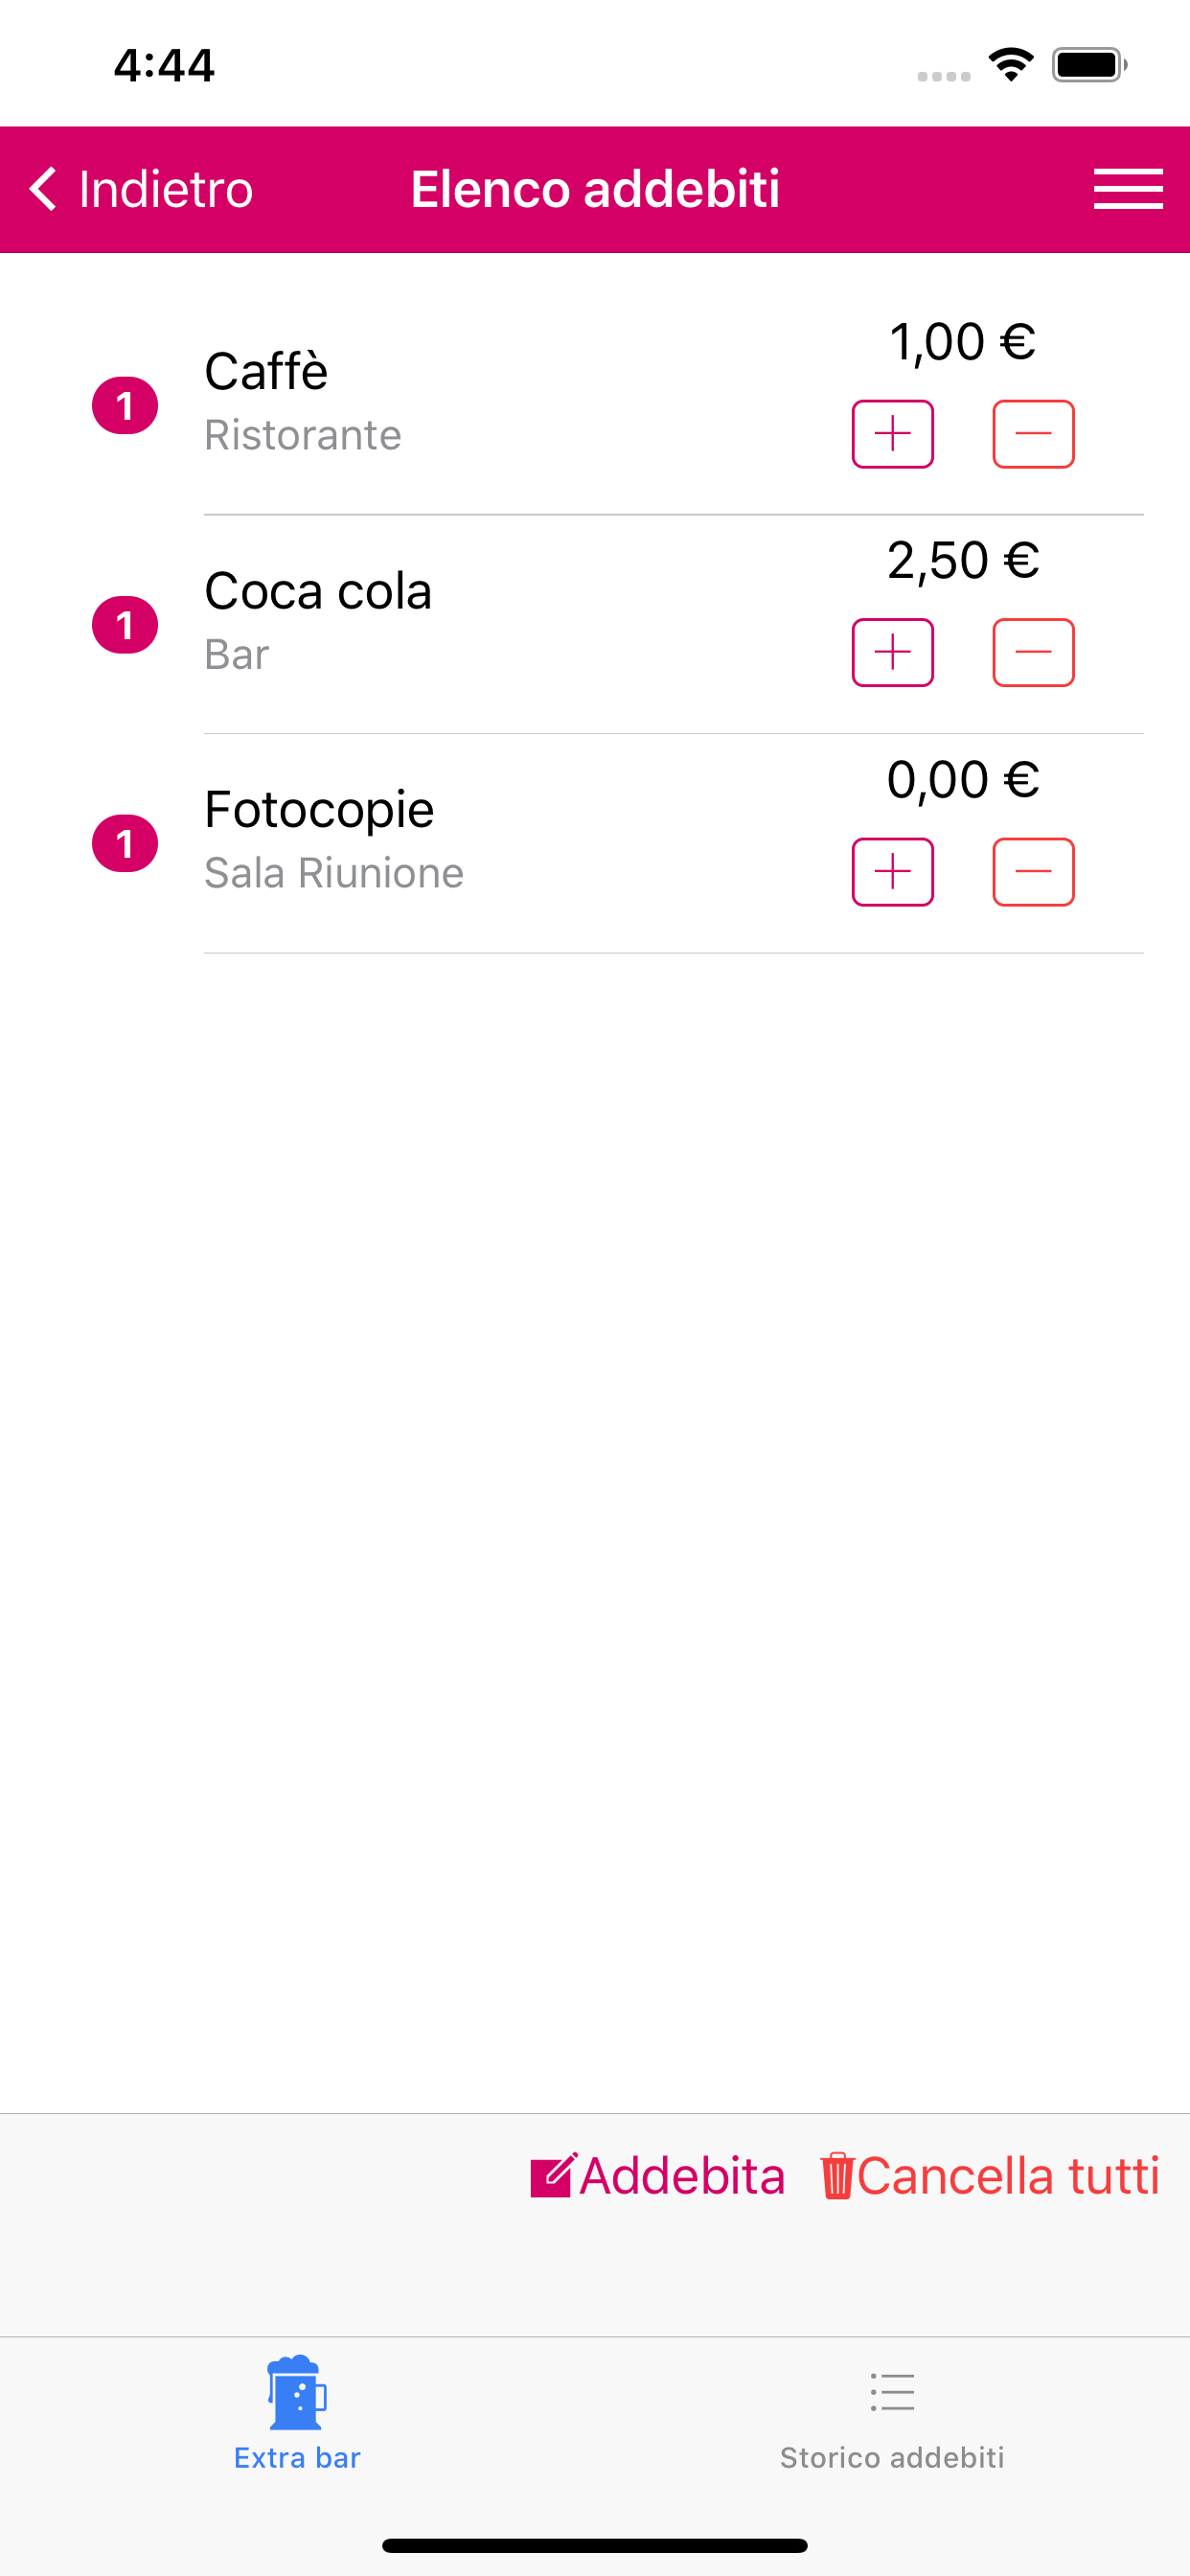This screenshot has width=1190, height=2576.
Task: Add one more Coca cola
Action: (x=892, y=653)
